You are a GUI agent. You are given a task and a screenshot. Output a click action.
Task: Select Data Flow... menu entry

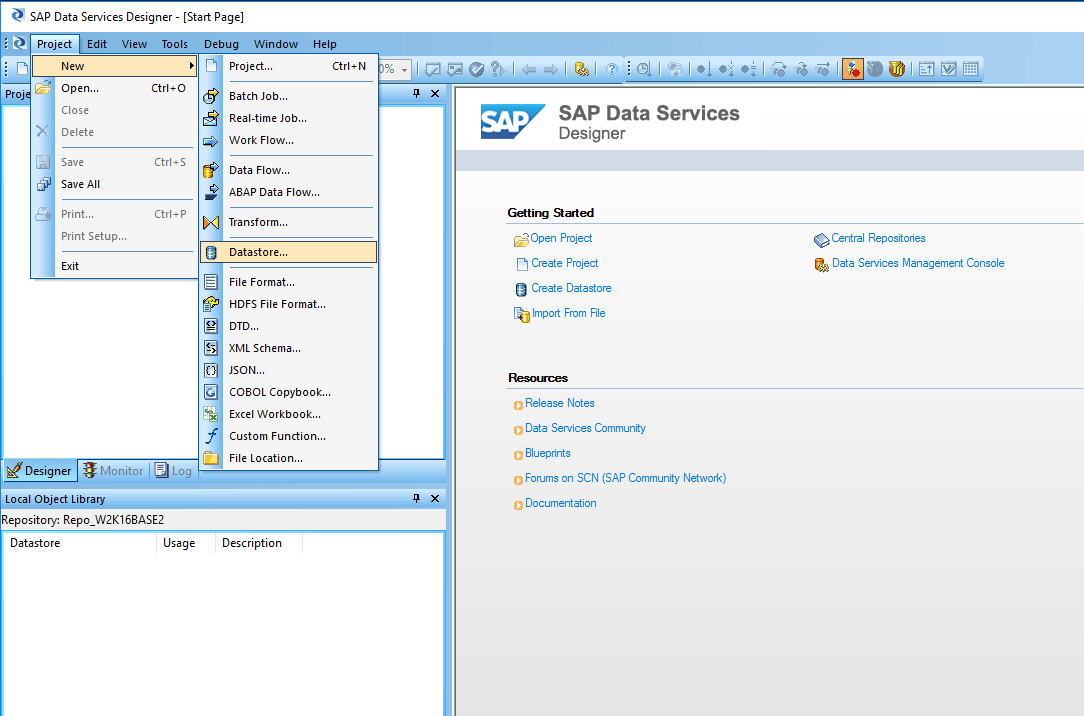click(x=288, y=170)
